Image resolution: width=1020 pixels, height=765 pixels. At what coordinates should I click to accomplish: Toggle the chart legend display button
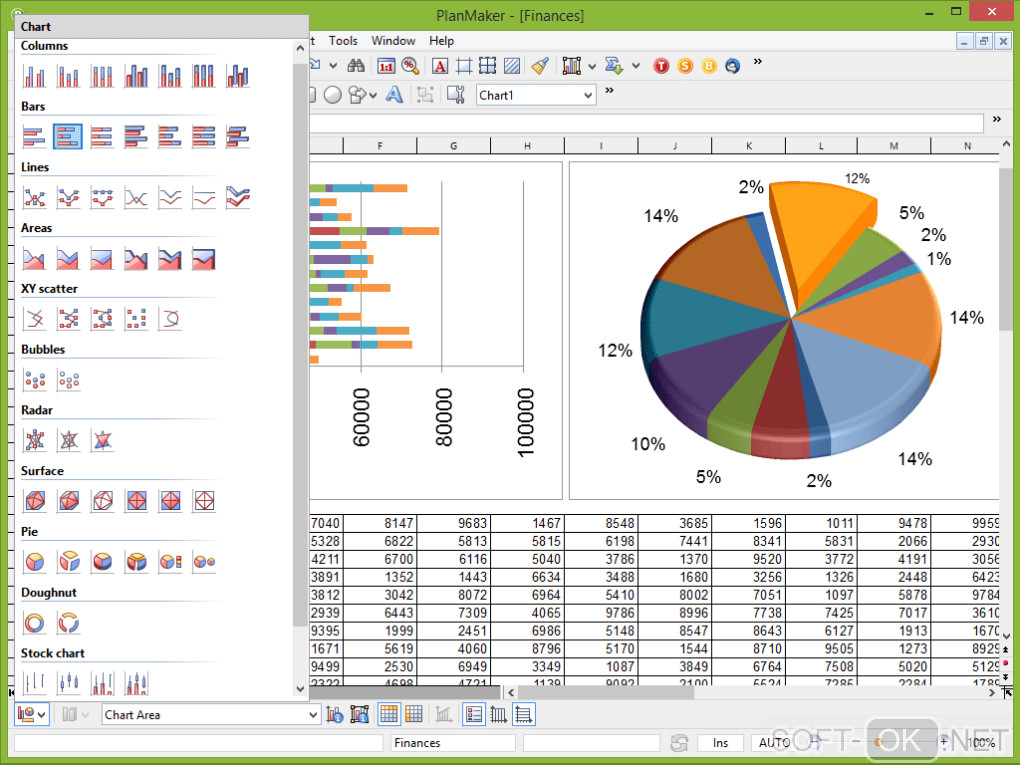pyautogui.click(x=474, y=714)
